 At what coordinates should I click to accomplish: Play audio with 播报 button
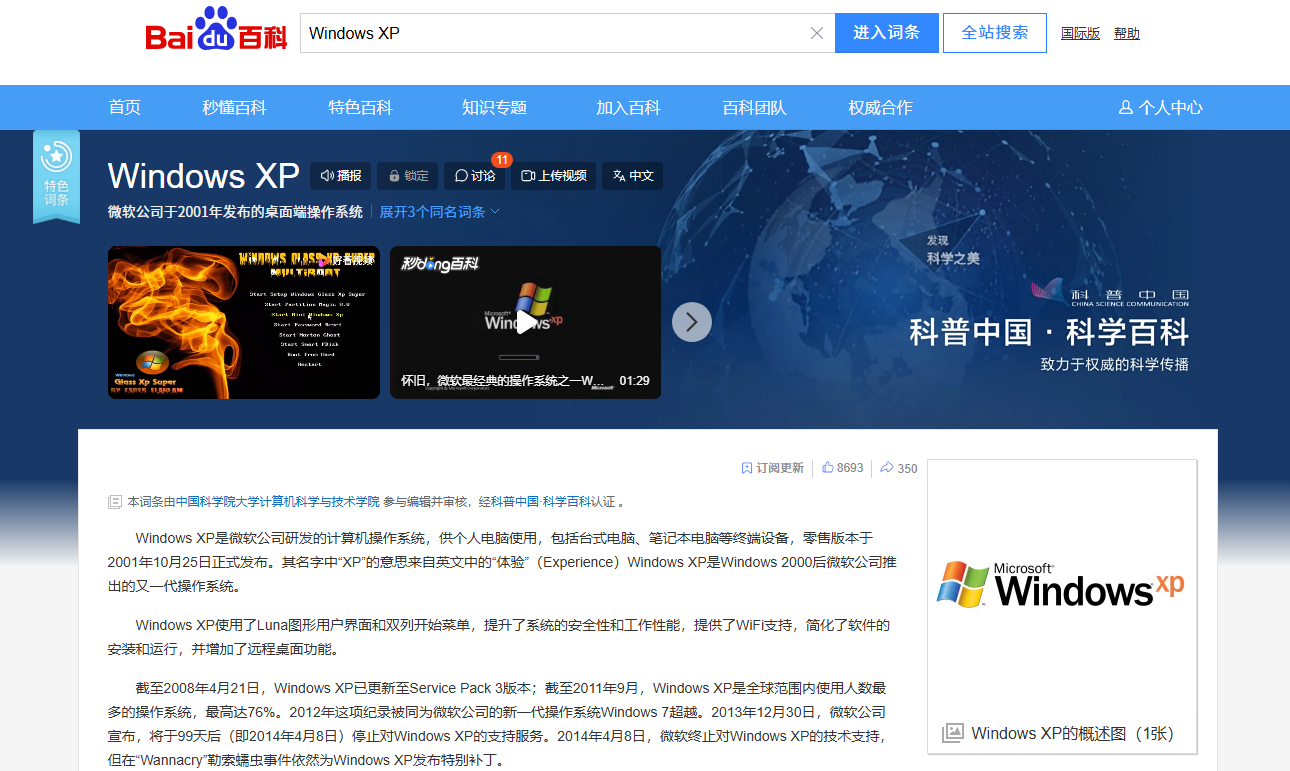[x=341, y=176]
